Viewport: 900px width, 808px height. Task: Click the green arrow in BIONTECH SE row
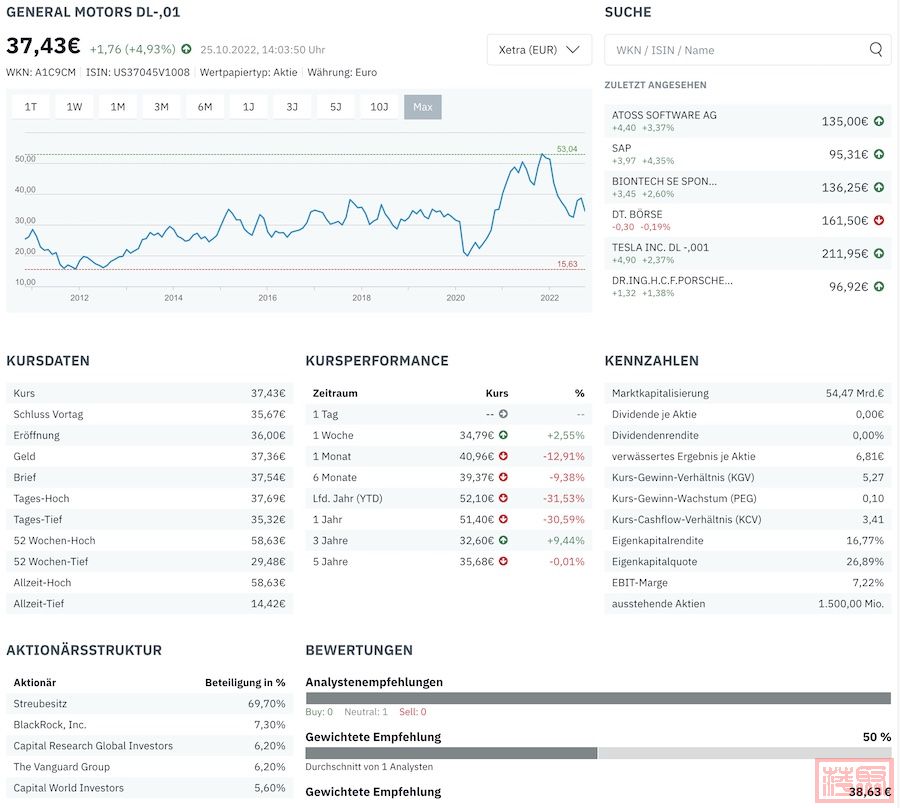(879, 187)
